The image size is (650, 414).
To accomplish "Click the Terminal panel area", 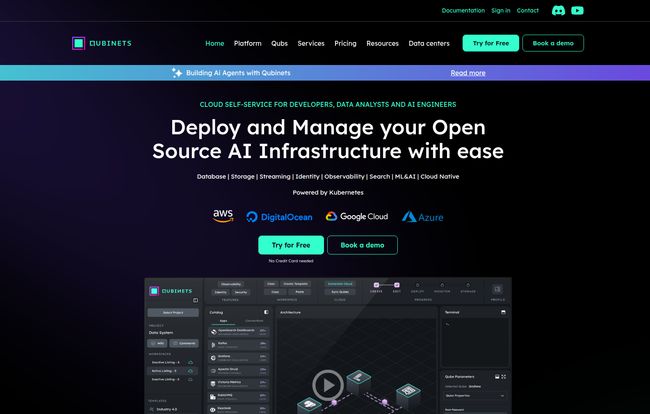I will 475,342.
